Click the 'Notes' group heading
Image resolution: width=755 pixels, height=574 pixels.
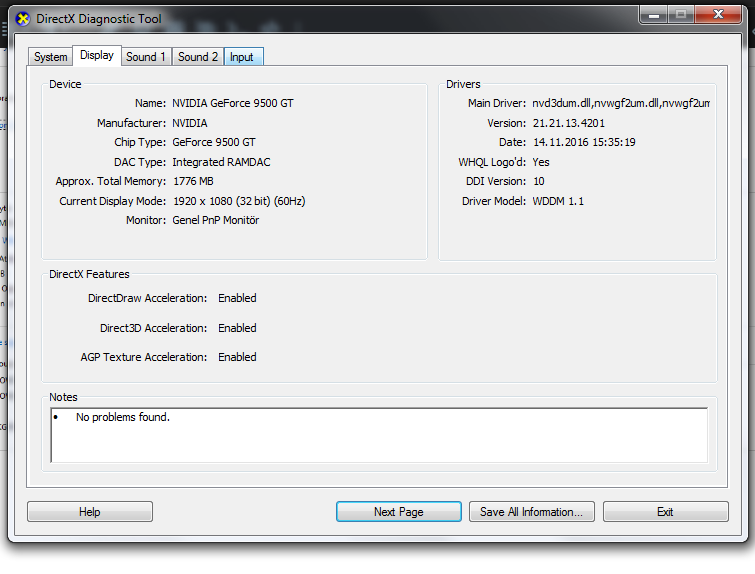64,397
